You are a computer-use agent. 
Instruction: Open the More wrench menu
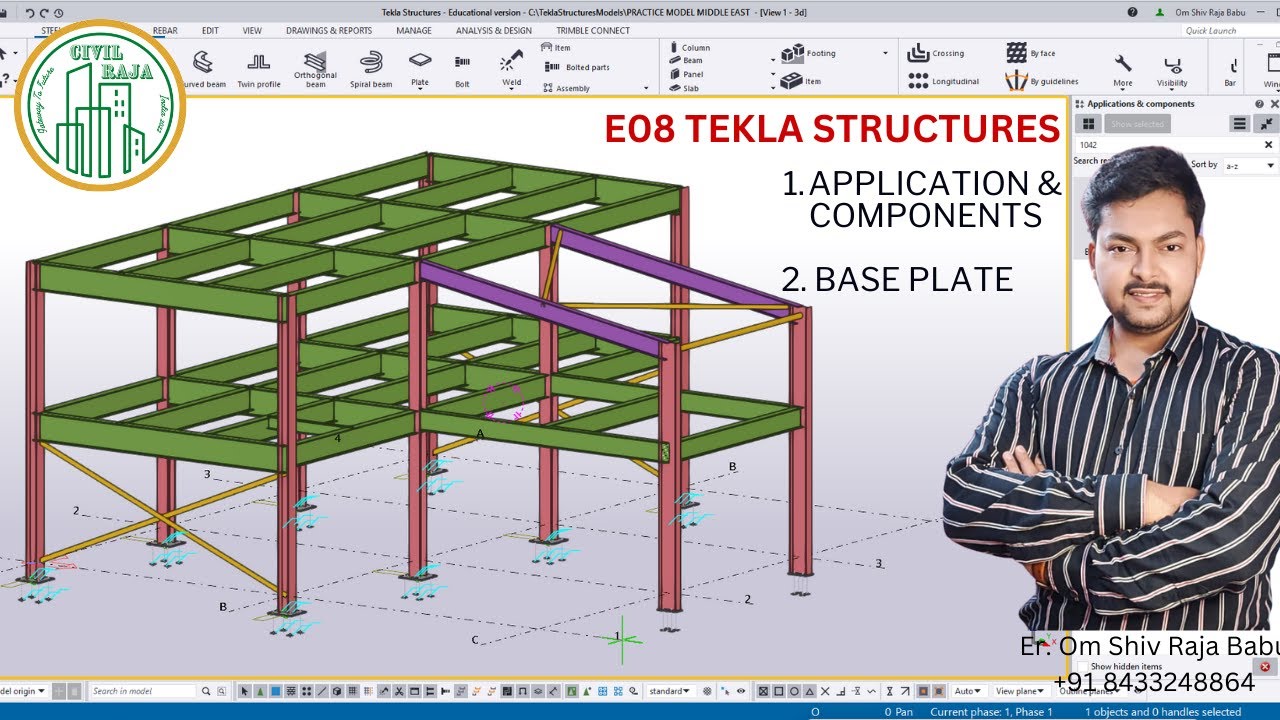(x=1123, y=70)
